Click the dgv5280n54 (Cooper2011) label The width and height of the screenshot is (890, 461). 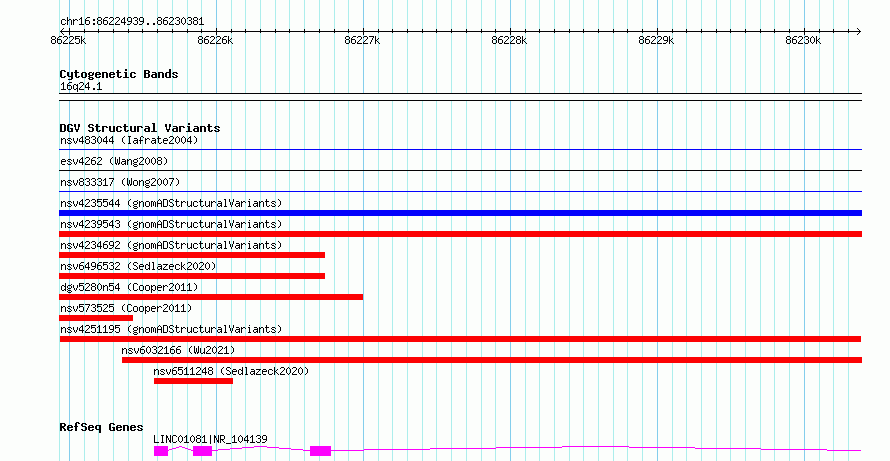(x=129, y=287)
